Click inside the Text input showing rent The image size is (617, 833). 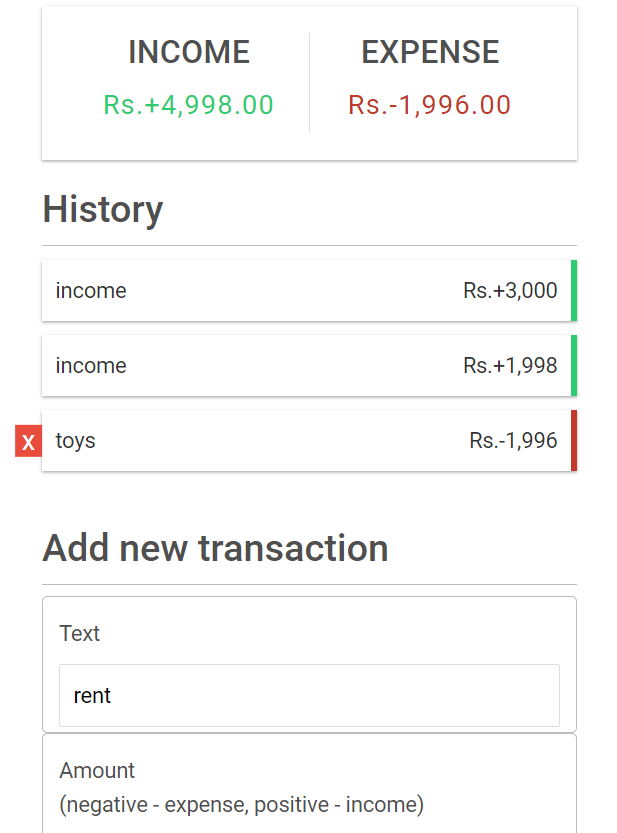310,695
